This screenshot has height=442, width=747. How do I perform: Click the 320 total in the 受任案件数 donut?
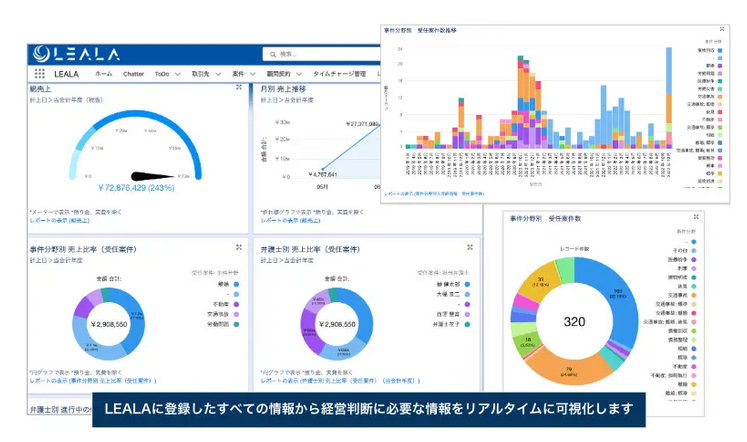pos(574,321)
